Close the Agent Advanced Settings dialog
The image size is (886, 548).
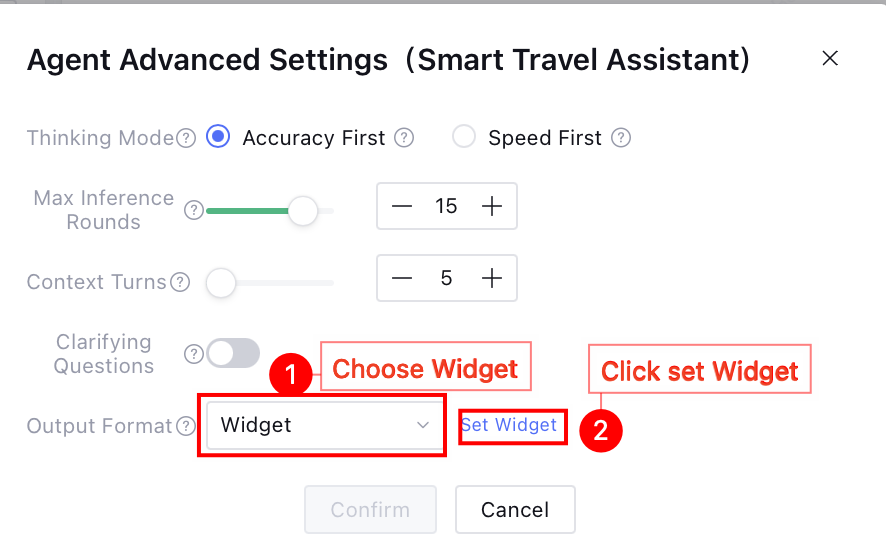829,59
